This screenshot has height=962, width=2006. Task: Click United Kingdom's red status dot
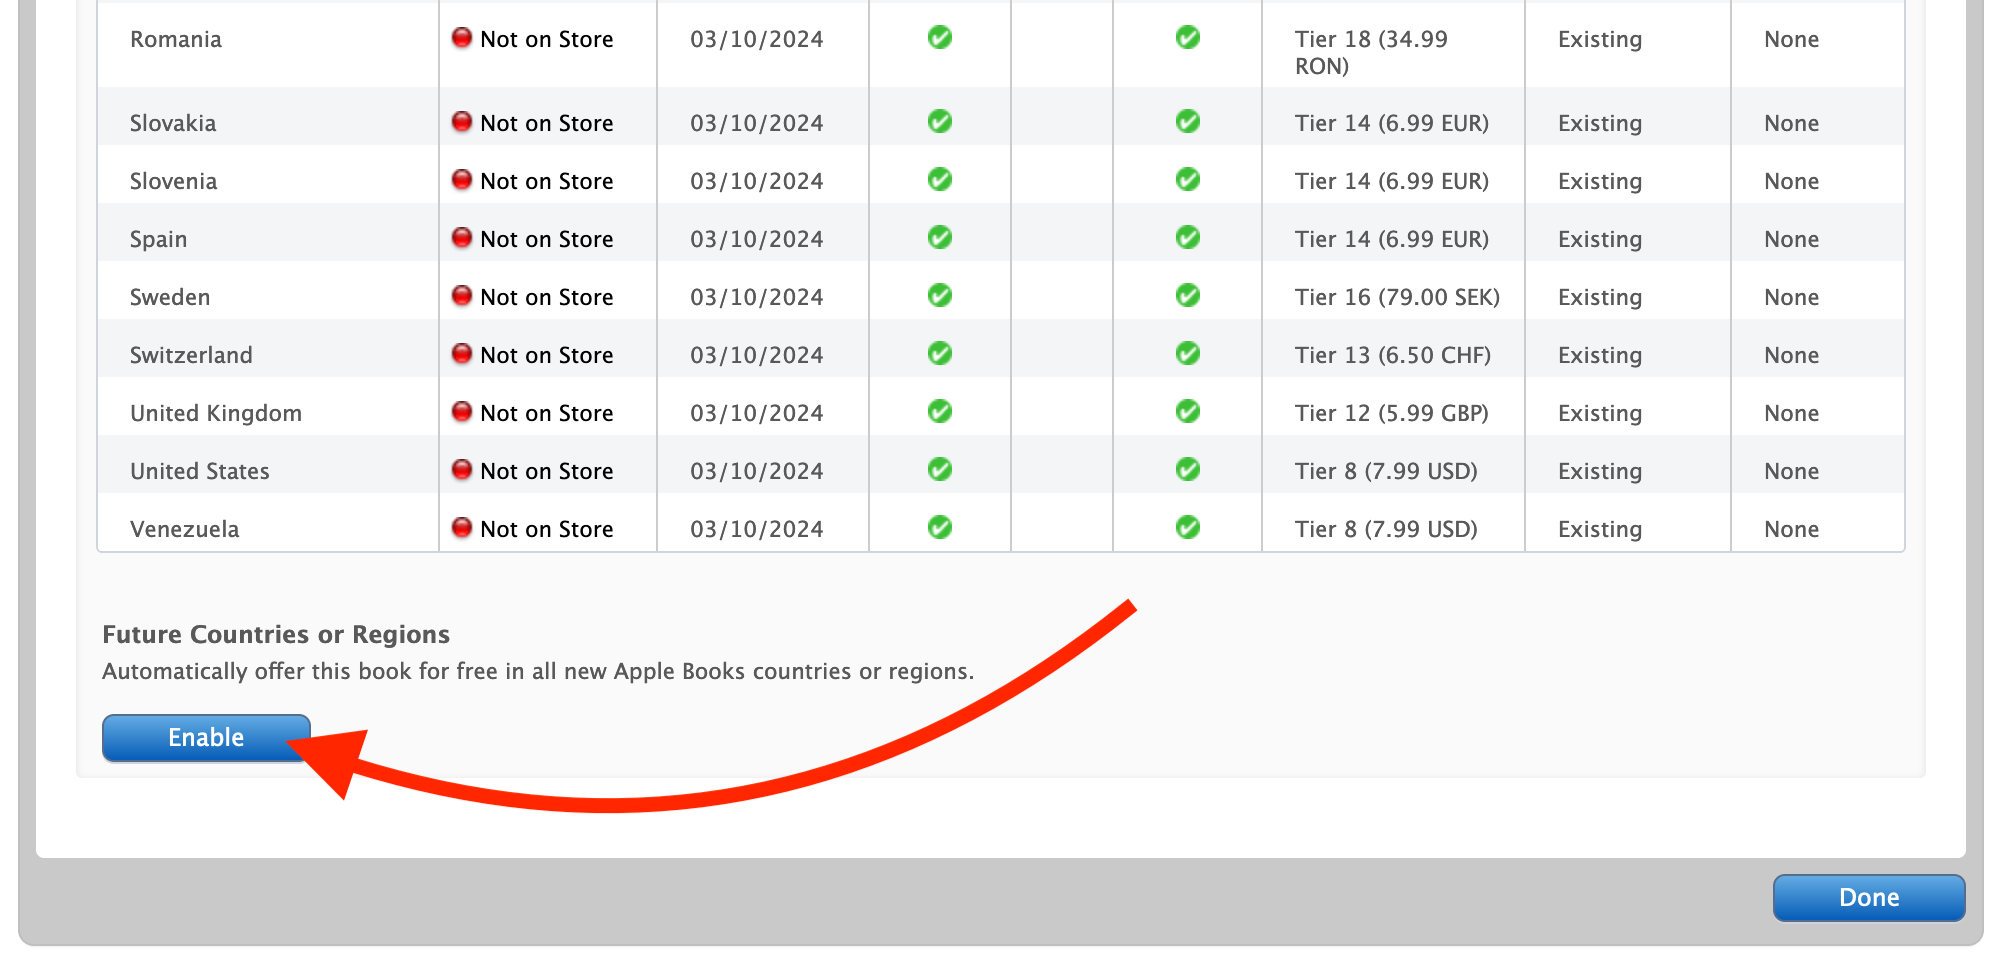pyautogui.click(x=461, y=412)
